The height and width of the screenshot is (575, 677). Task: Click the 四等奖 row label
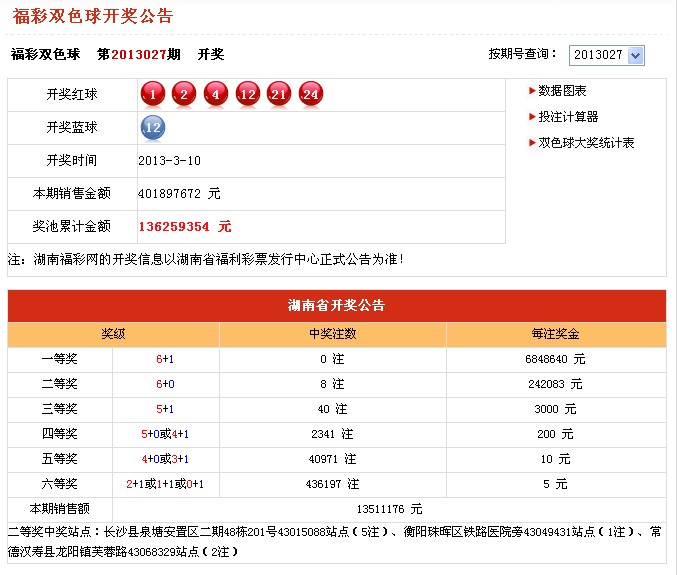tap(60, 434)
